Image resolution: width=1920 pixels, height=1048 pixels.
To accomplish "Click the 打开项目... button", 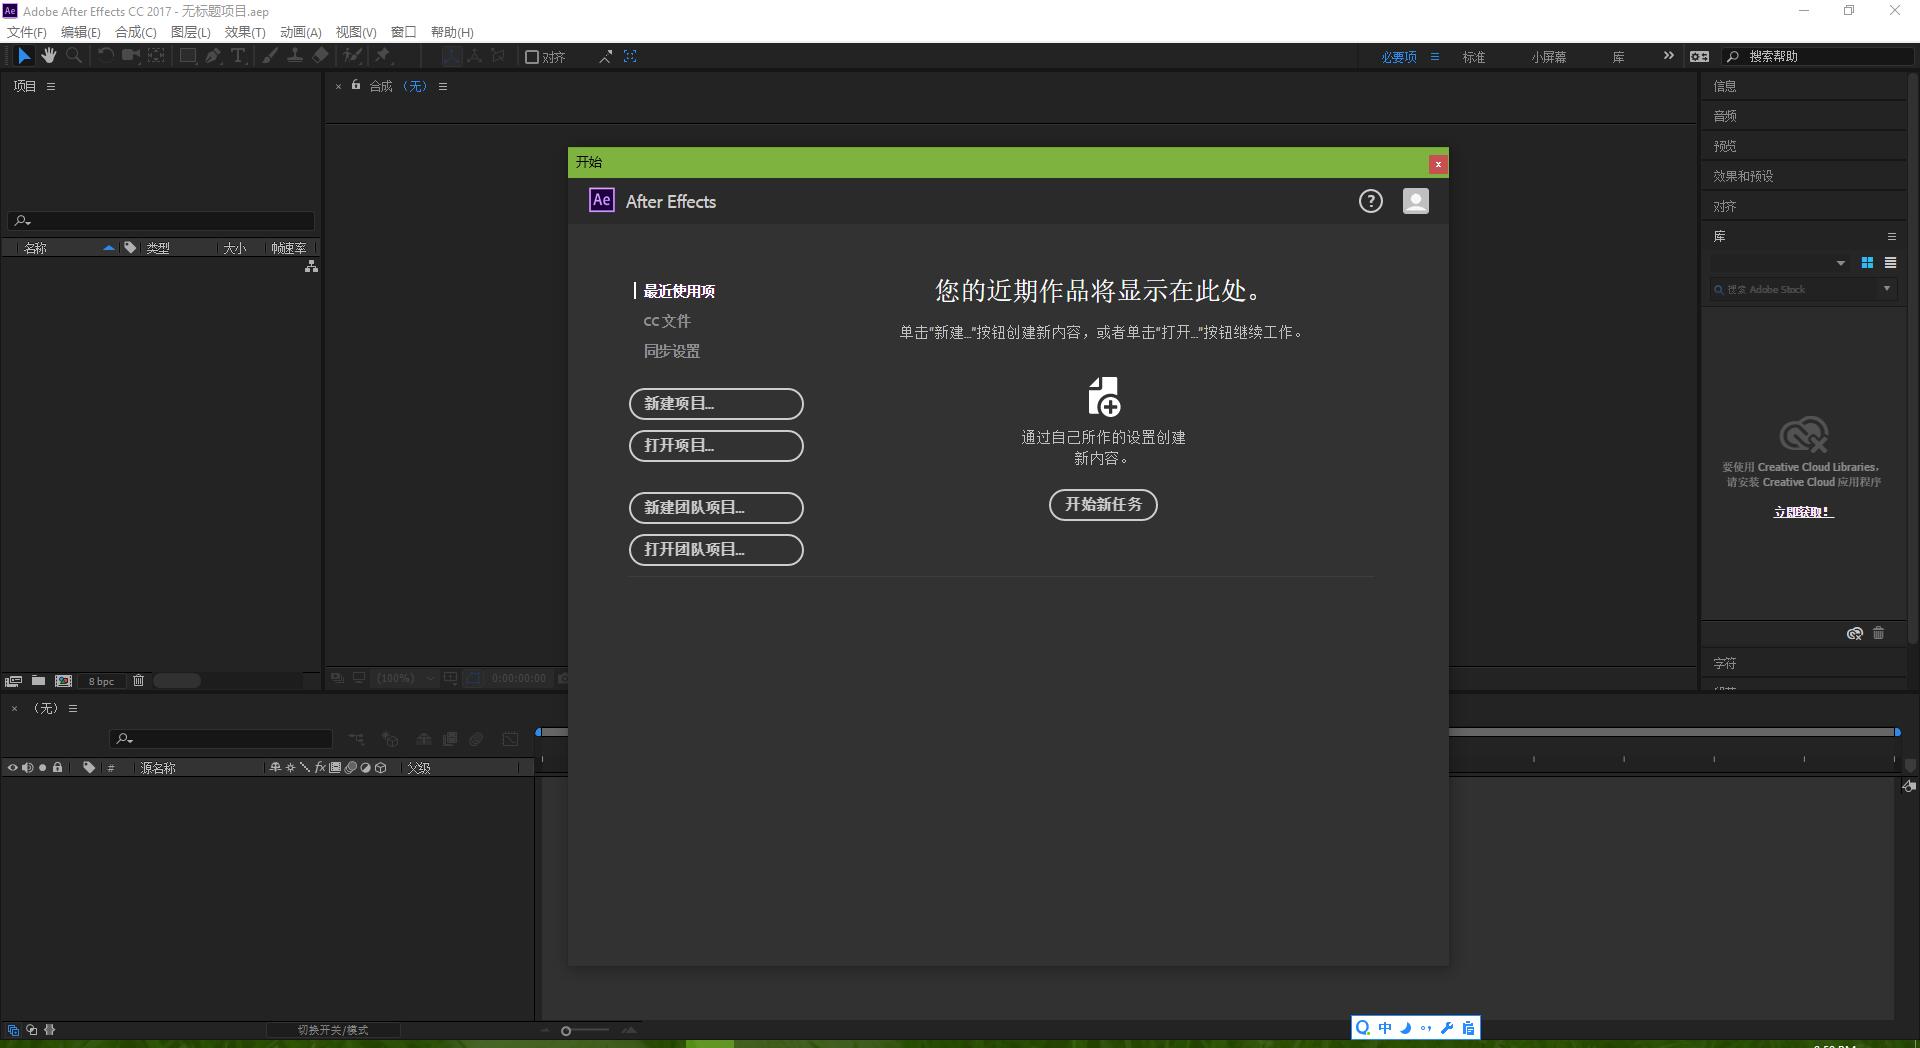I will [x=716, y=446].
